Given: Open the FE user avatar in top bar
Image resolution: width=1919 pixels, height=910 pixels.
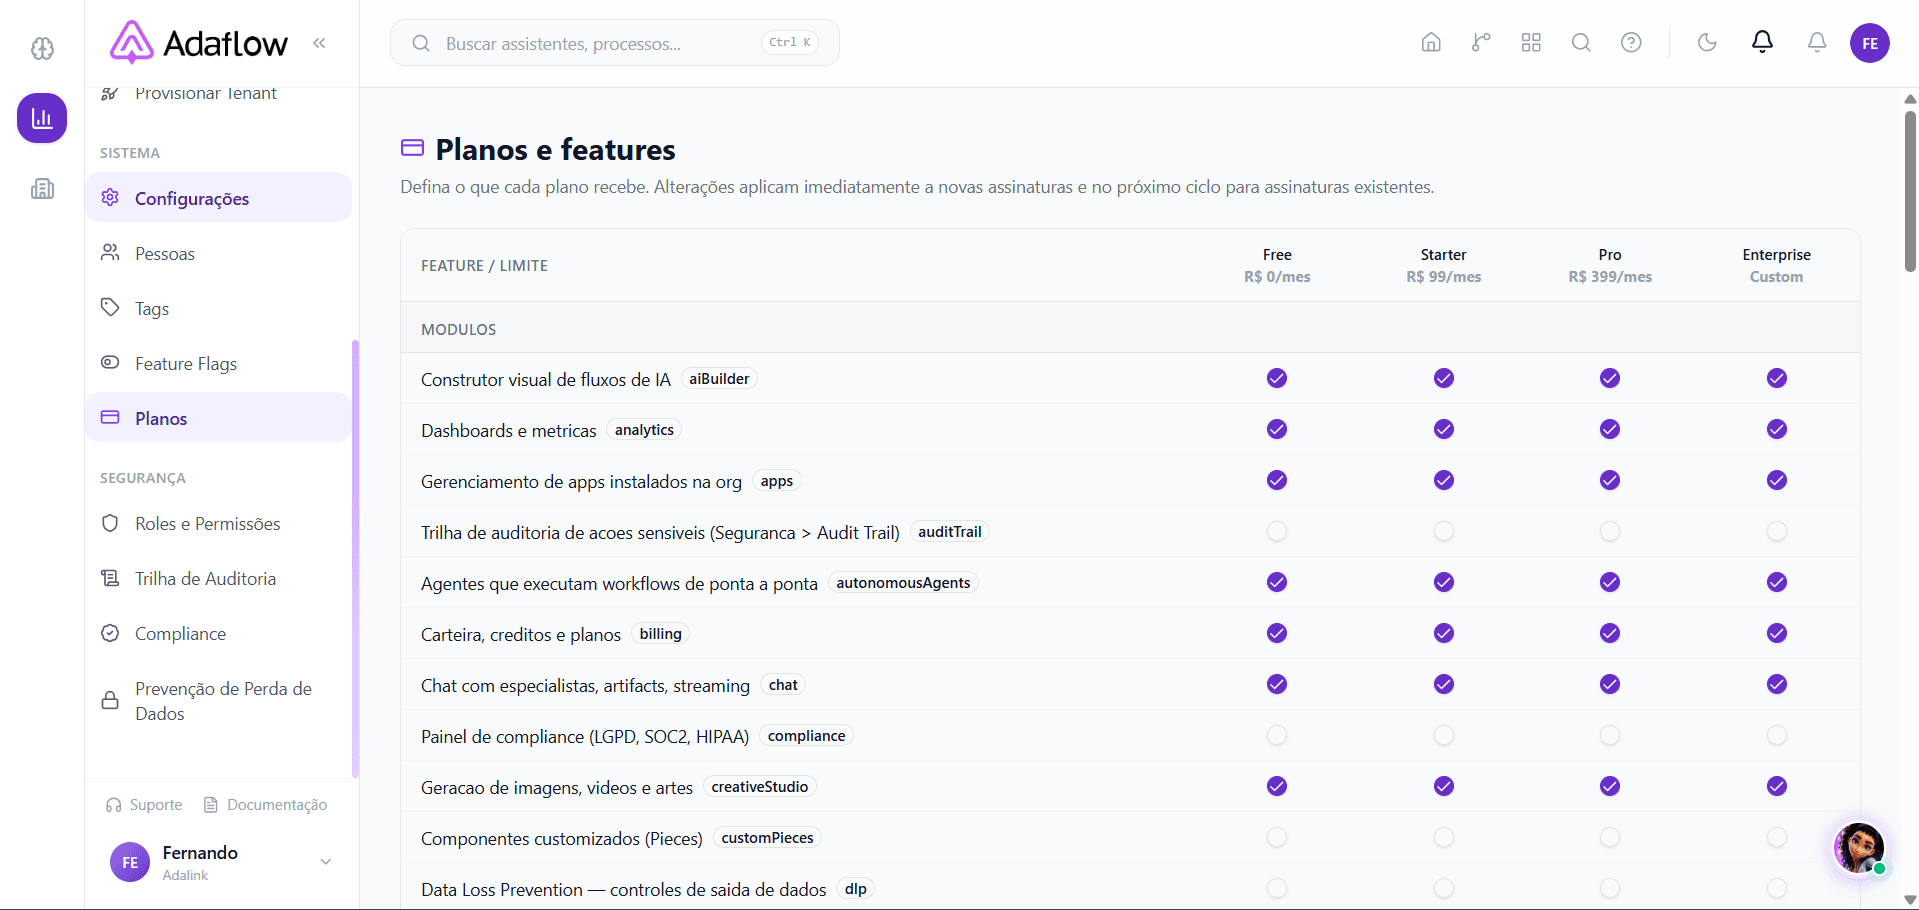Looking at the screenshot, I should (1870, 43).
